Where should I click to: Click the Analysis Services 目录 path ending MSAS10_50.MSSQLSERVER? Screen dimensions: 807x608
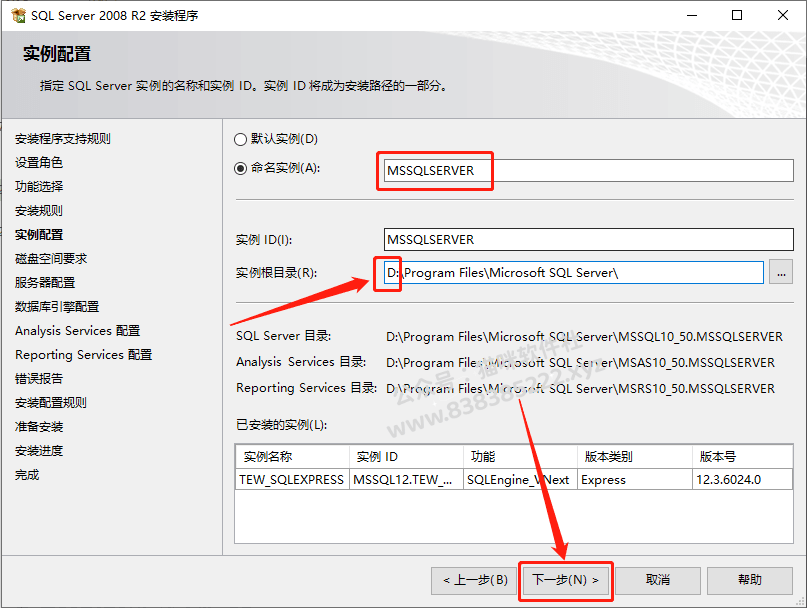tap(580, 362)
